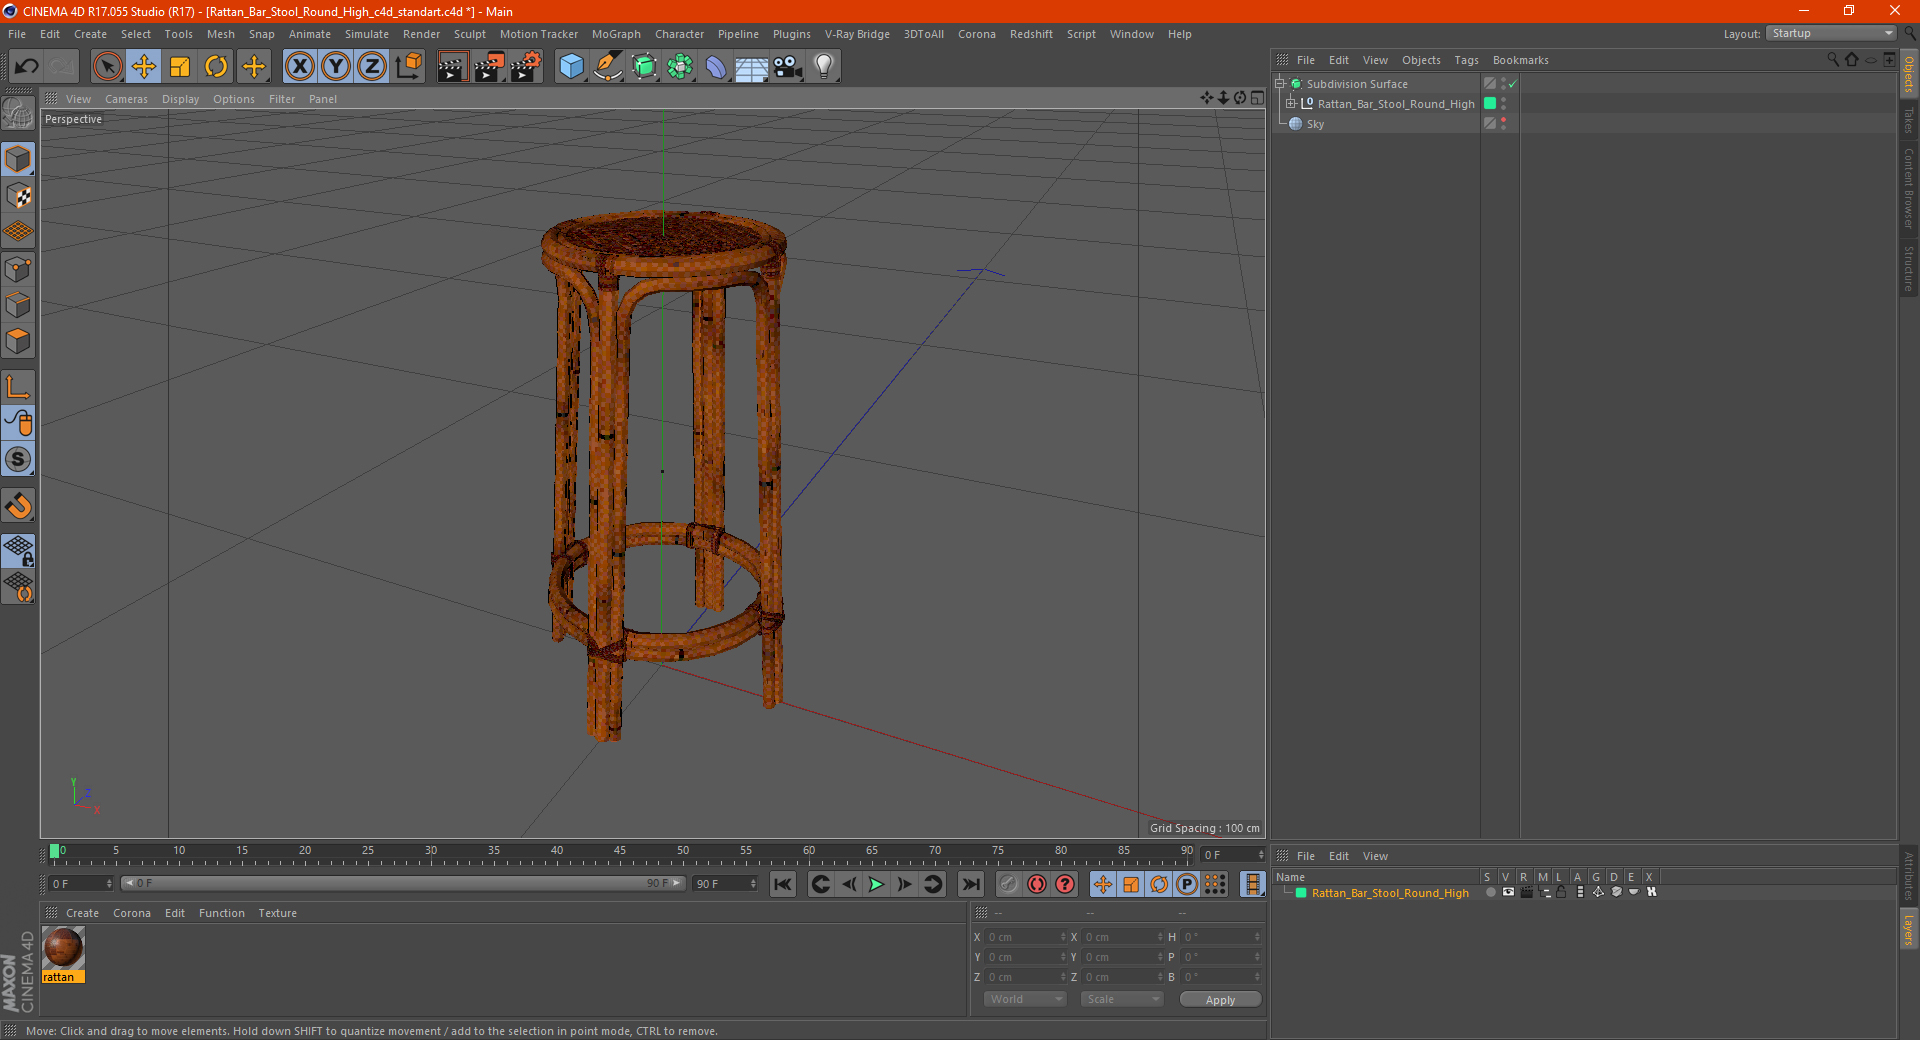Viewport: 1920px width, 1040px height.
Task: Go to end of animation
Action: [x=971, y=884]
